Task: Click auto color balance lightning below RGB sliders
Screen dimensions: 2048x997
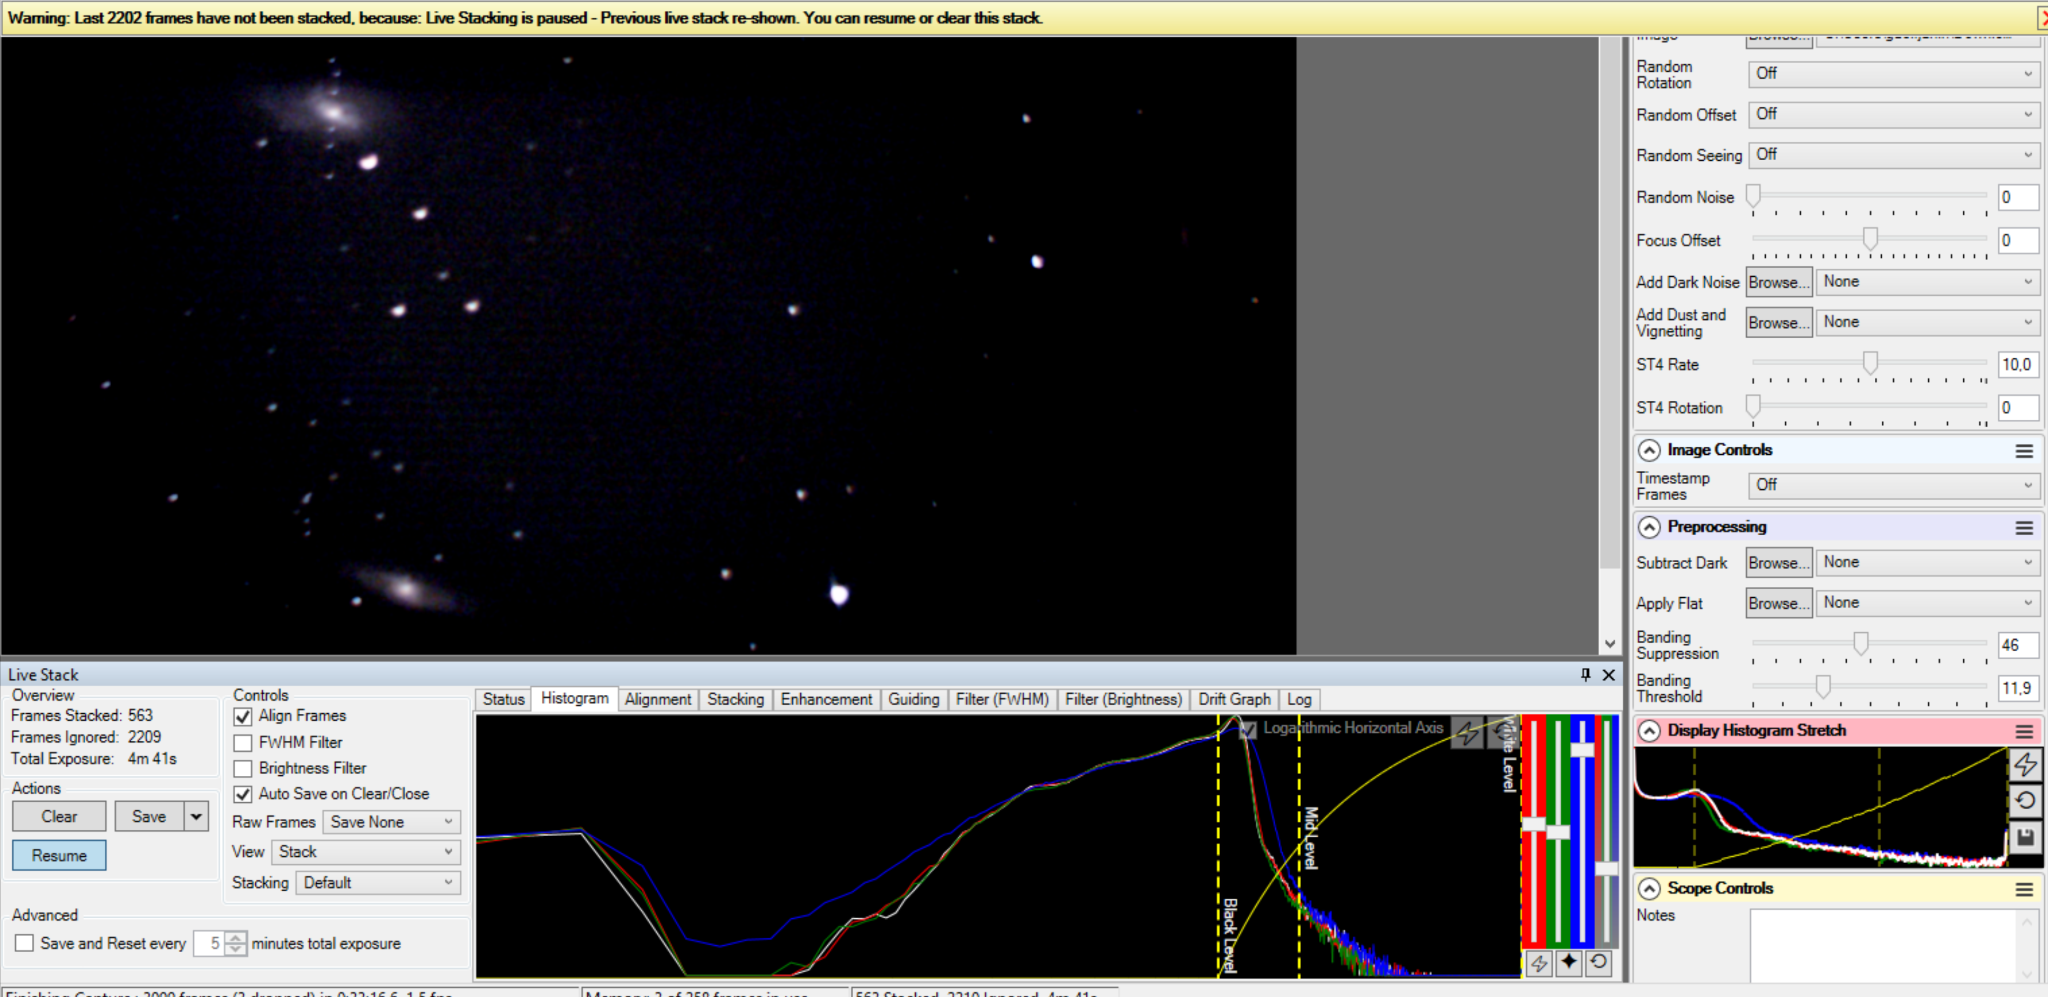Action: click(x=1539, y=963)
